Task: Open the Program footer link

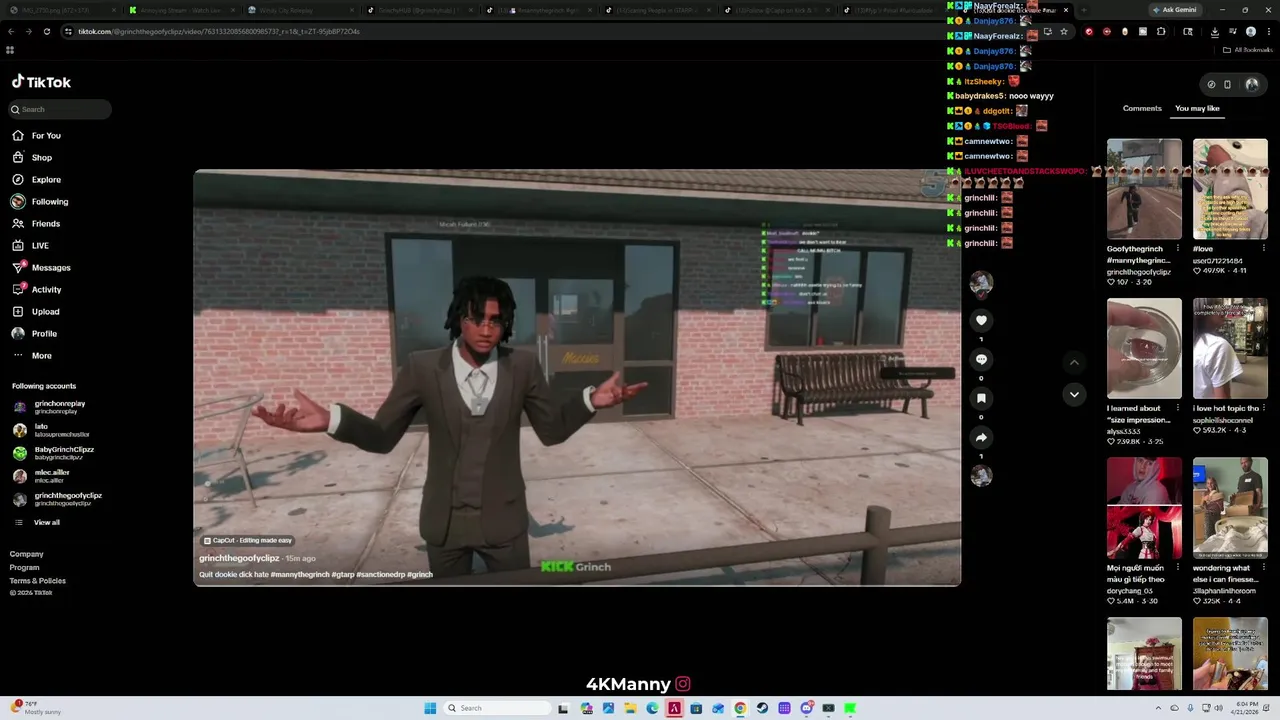Action: click(25, 567)
